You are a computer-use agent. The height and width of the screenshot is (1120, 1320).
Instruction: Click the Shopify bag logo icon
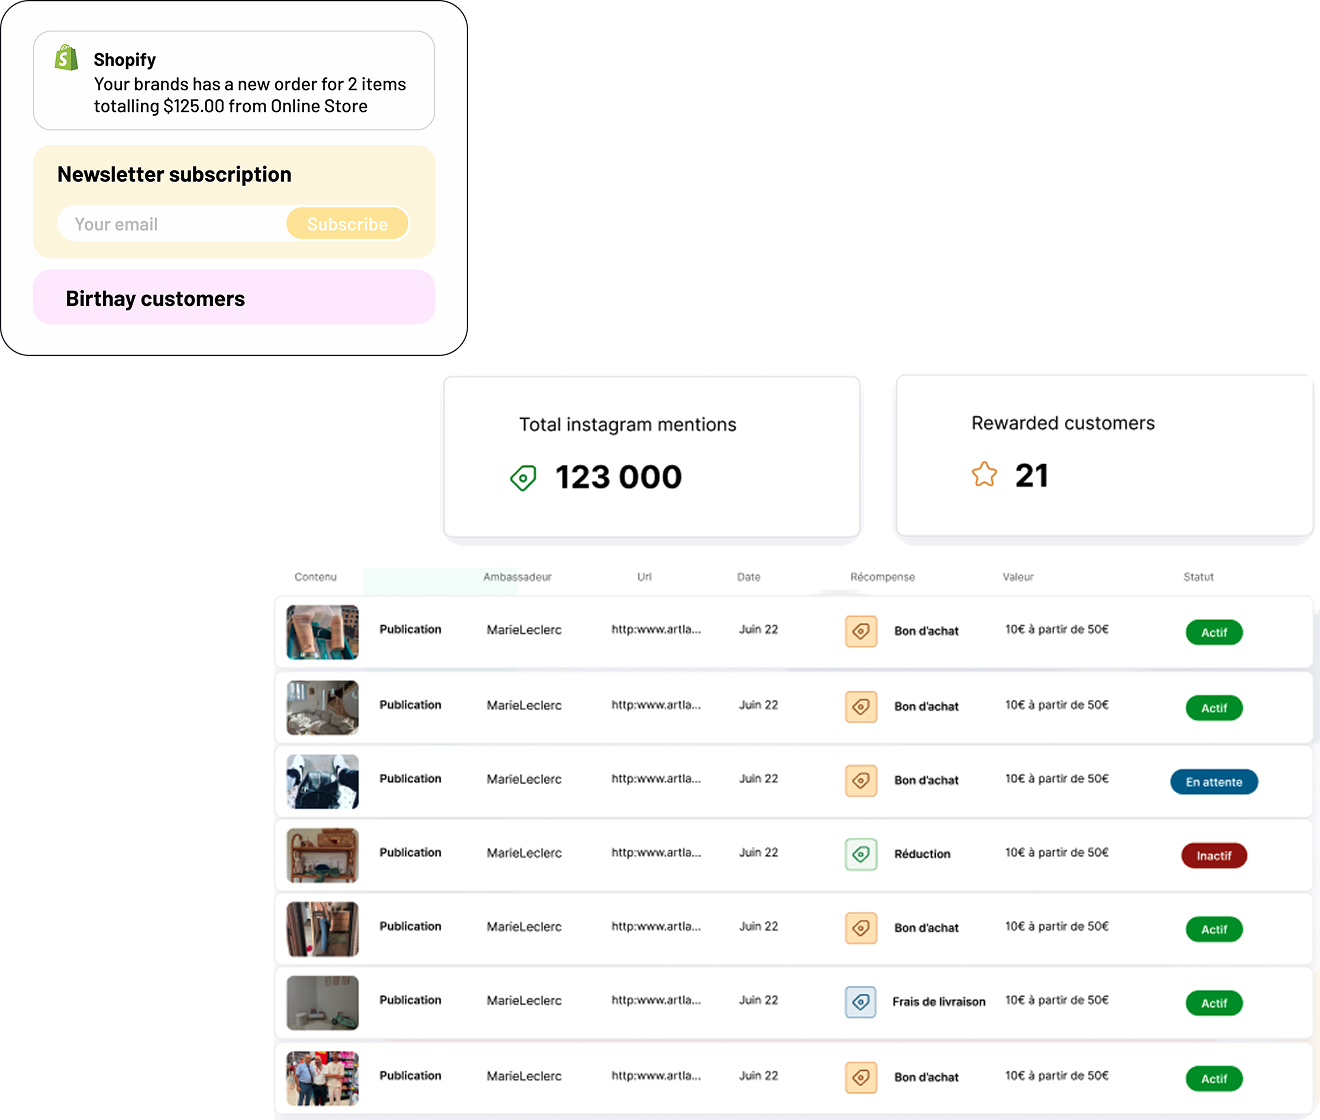[x=66, y=58]
